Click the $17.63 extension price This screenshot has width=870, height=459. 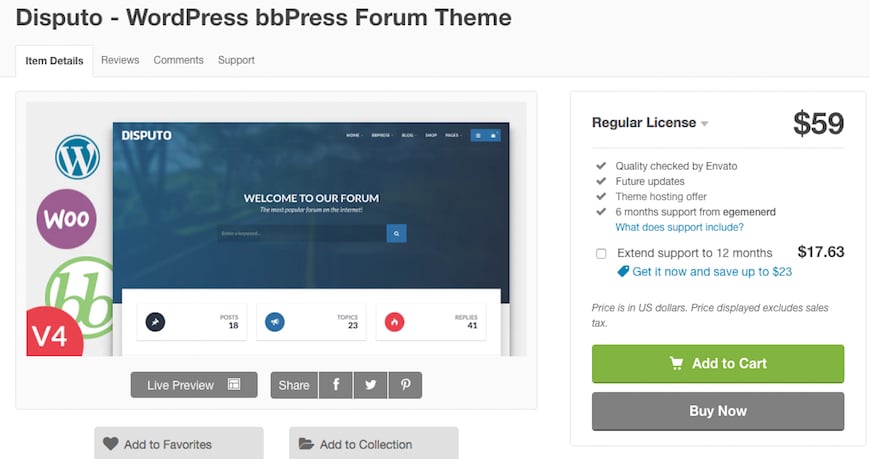coord(821,252)
